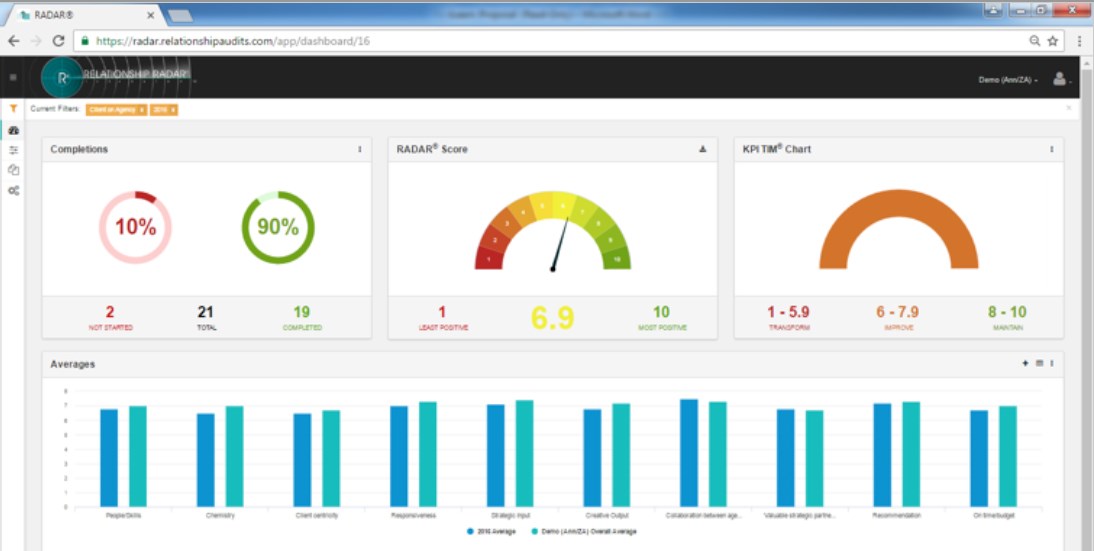The image size is (1094, 551).
Task: Open the sliders settings sidebar icon
Action: pyautogui.click(x=13, y=150)
